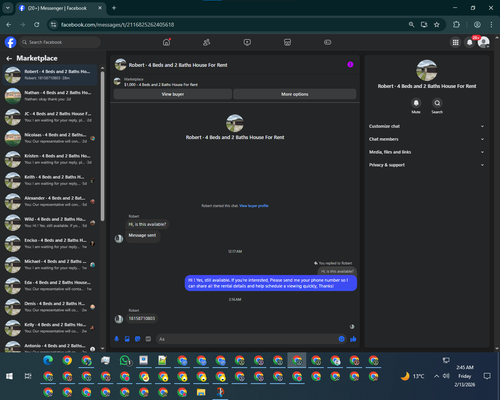The image size is (500, 400).
Task: Click the conversation list scrollbar
Action: click(102, 147)
